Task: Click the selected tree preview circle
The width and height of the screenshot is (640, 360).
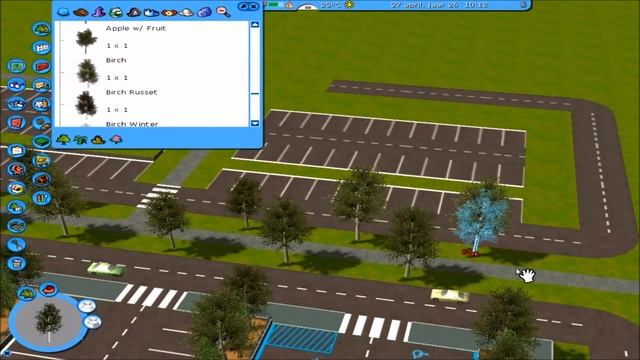Action: click(x=48, y=322)
